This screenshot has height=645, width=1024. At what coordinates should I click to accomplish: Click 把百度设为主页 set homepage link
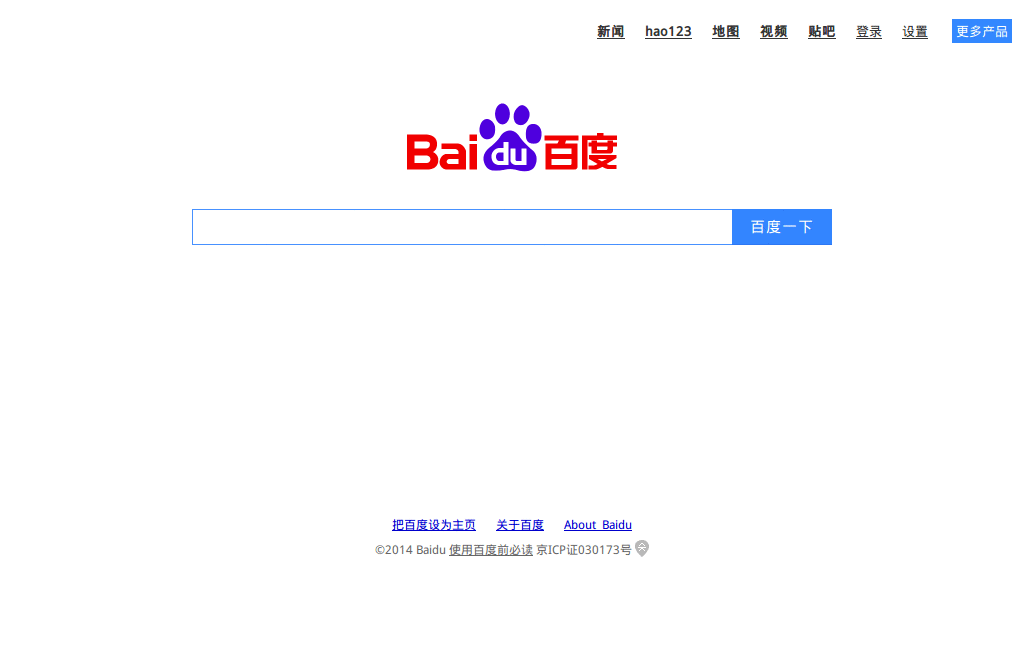434,525
